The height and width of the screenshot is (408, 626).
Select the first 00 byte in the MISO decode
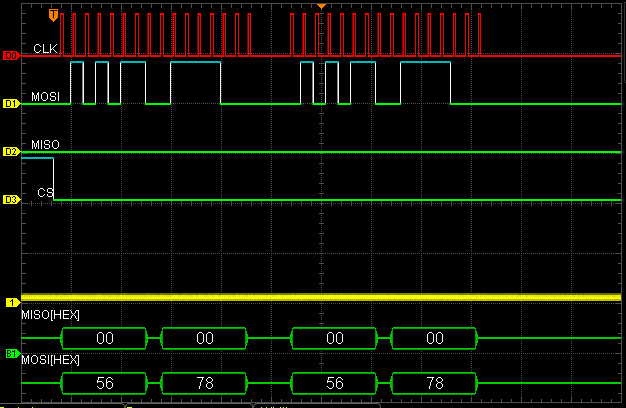pyautogui.click(x=104, y=338)
